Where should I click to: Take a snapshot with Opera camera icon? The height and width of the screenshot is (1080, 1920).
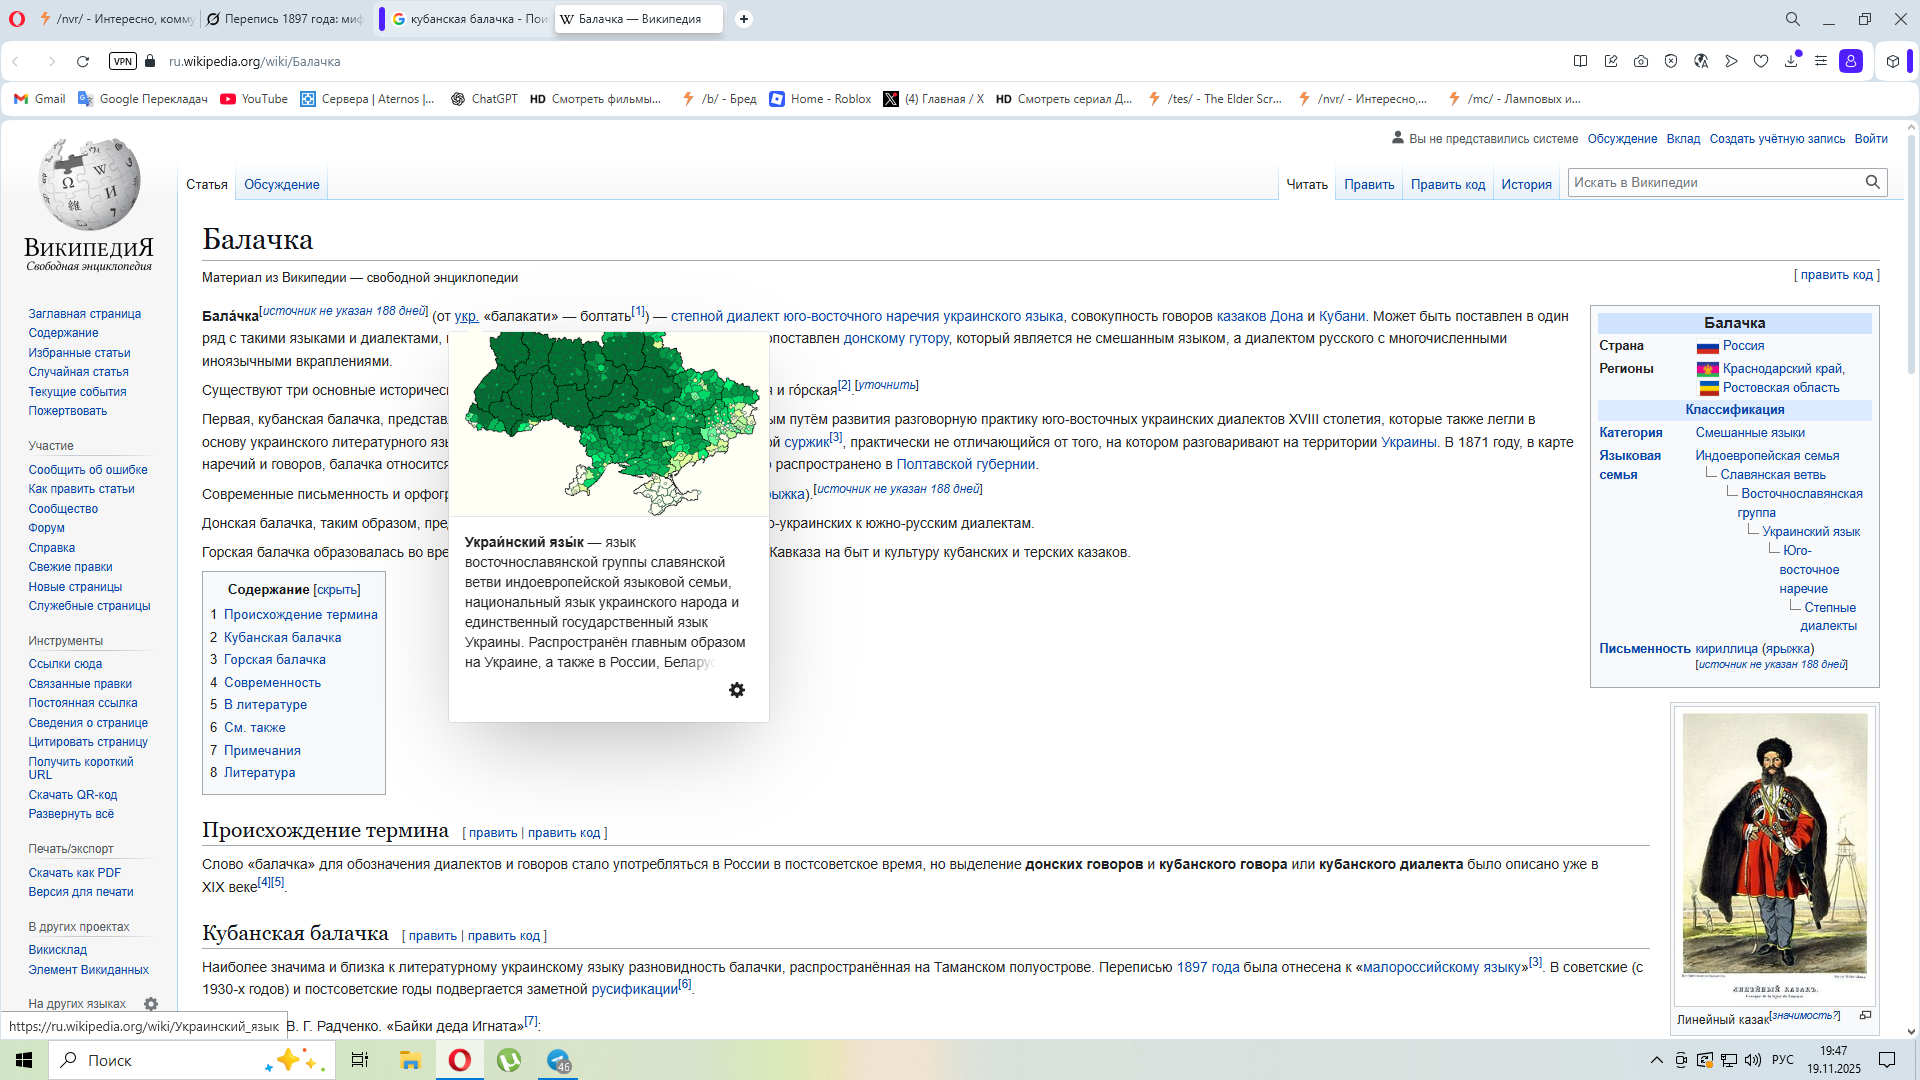click(x=1641, y=61)
